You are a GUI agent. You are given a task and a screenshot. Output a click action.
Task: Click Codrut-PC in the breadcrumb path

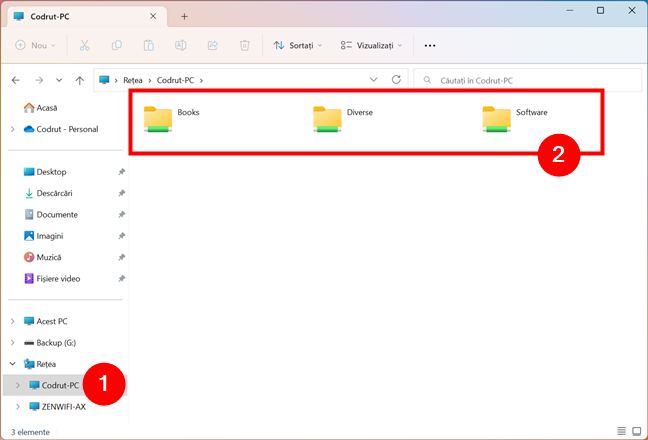point(175,80)
